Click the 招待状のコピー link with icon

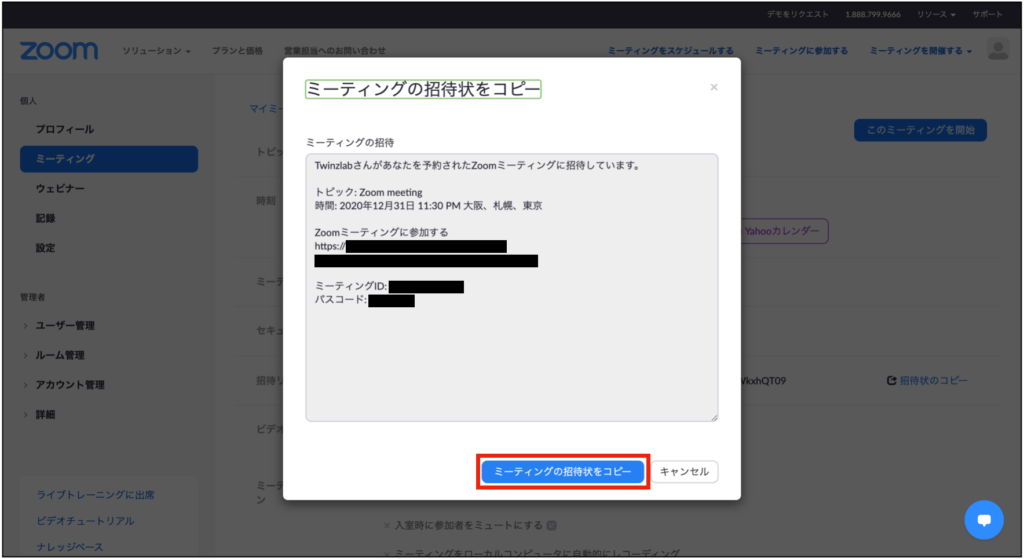tap(927, 381)
